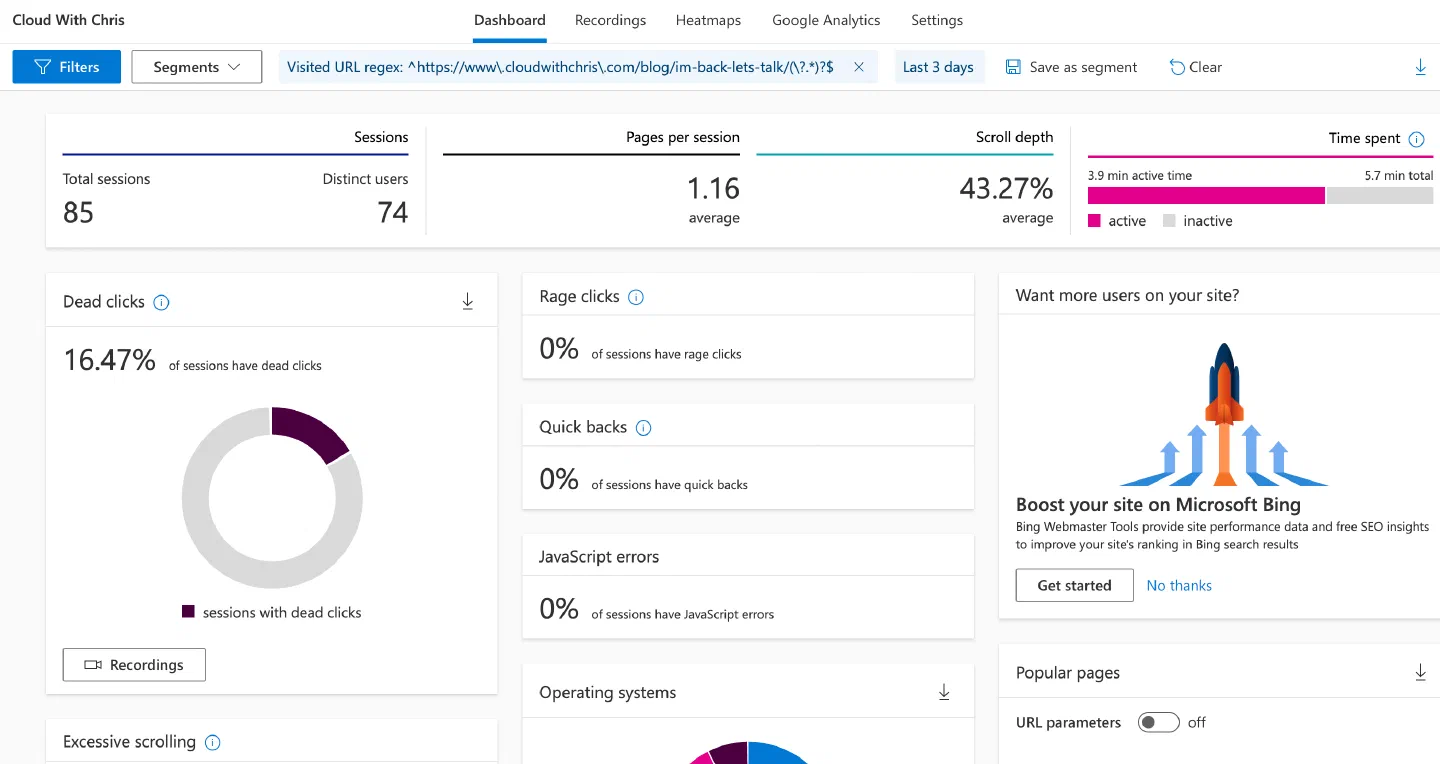Open Recordings for dead click sessions
Viewport: 1440px width, 764px height.
(x=134, y=665)
